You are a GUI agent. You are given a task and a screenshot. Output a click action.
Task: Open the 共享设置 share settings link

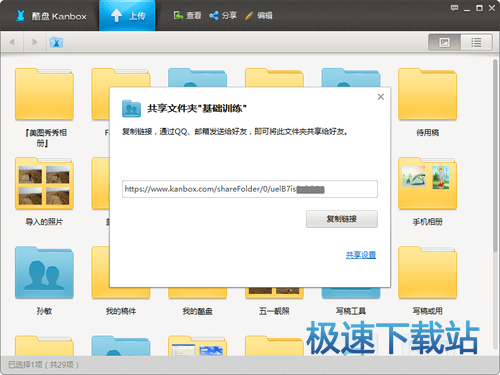361,255
